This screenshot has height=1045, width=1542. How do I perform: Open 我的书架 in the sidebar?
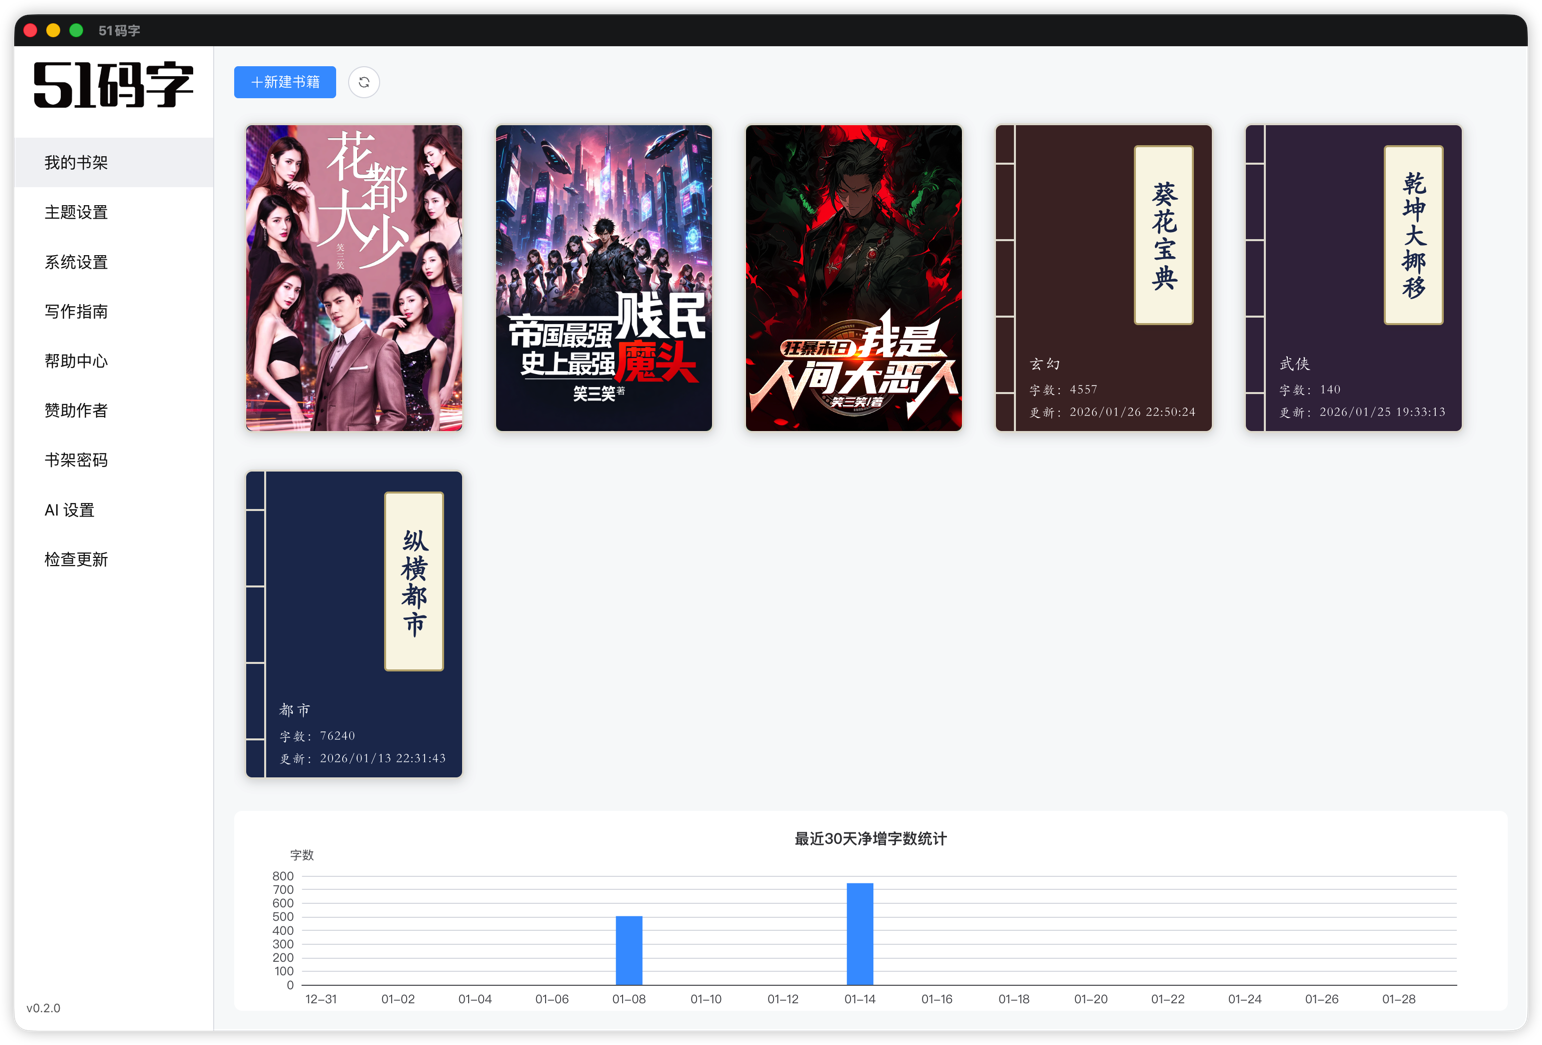(x=75, y=162)
